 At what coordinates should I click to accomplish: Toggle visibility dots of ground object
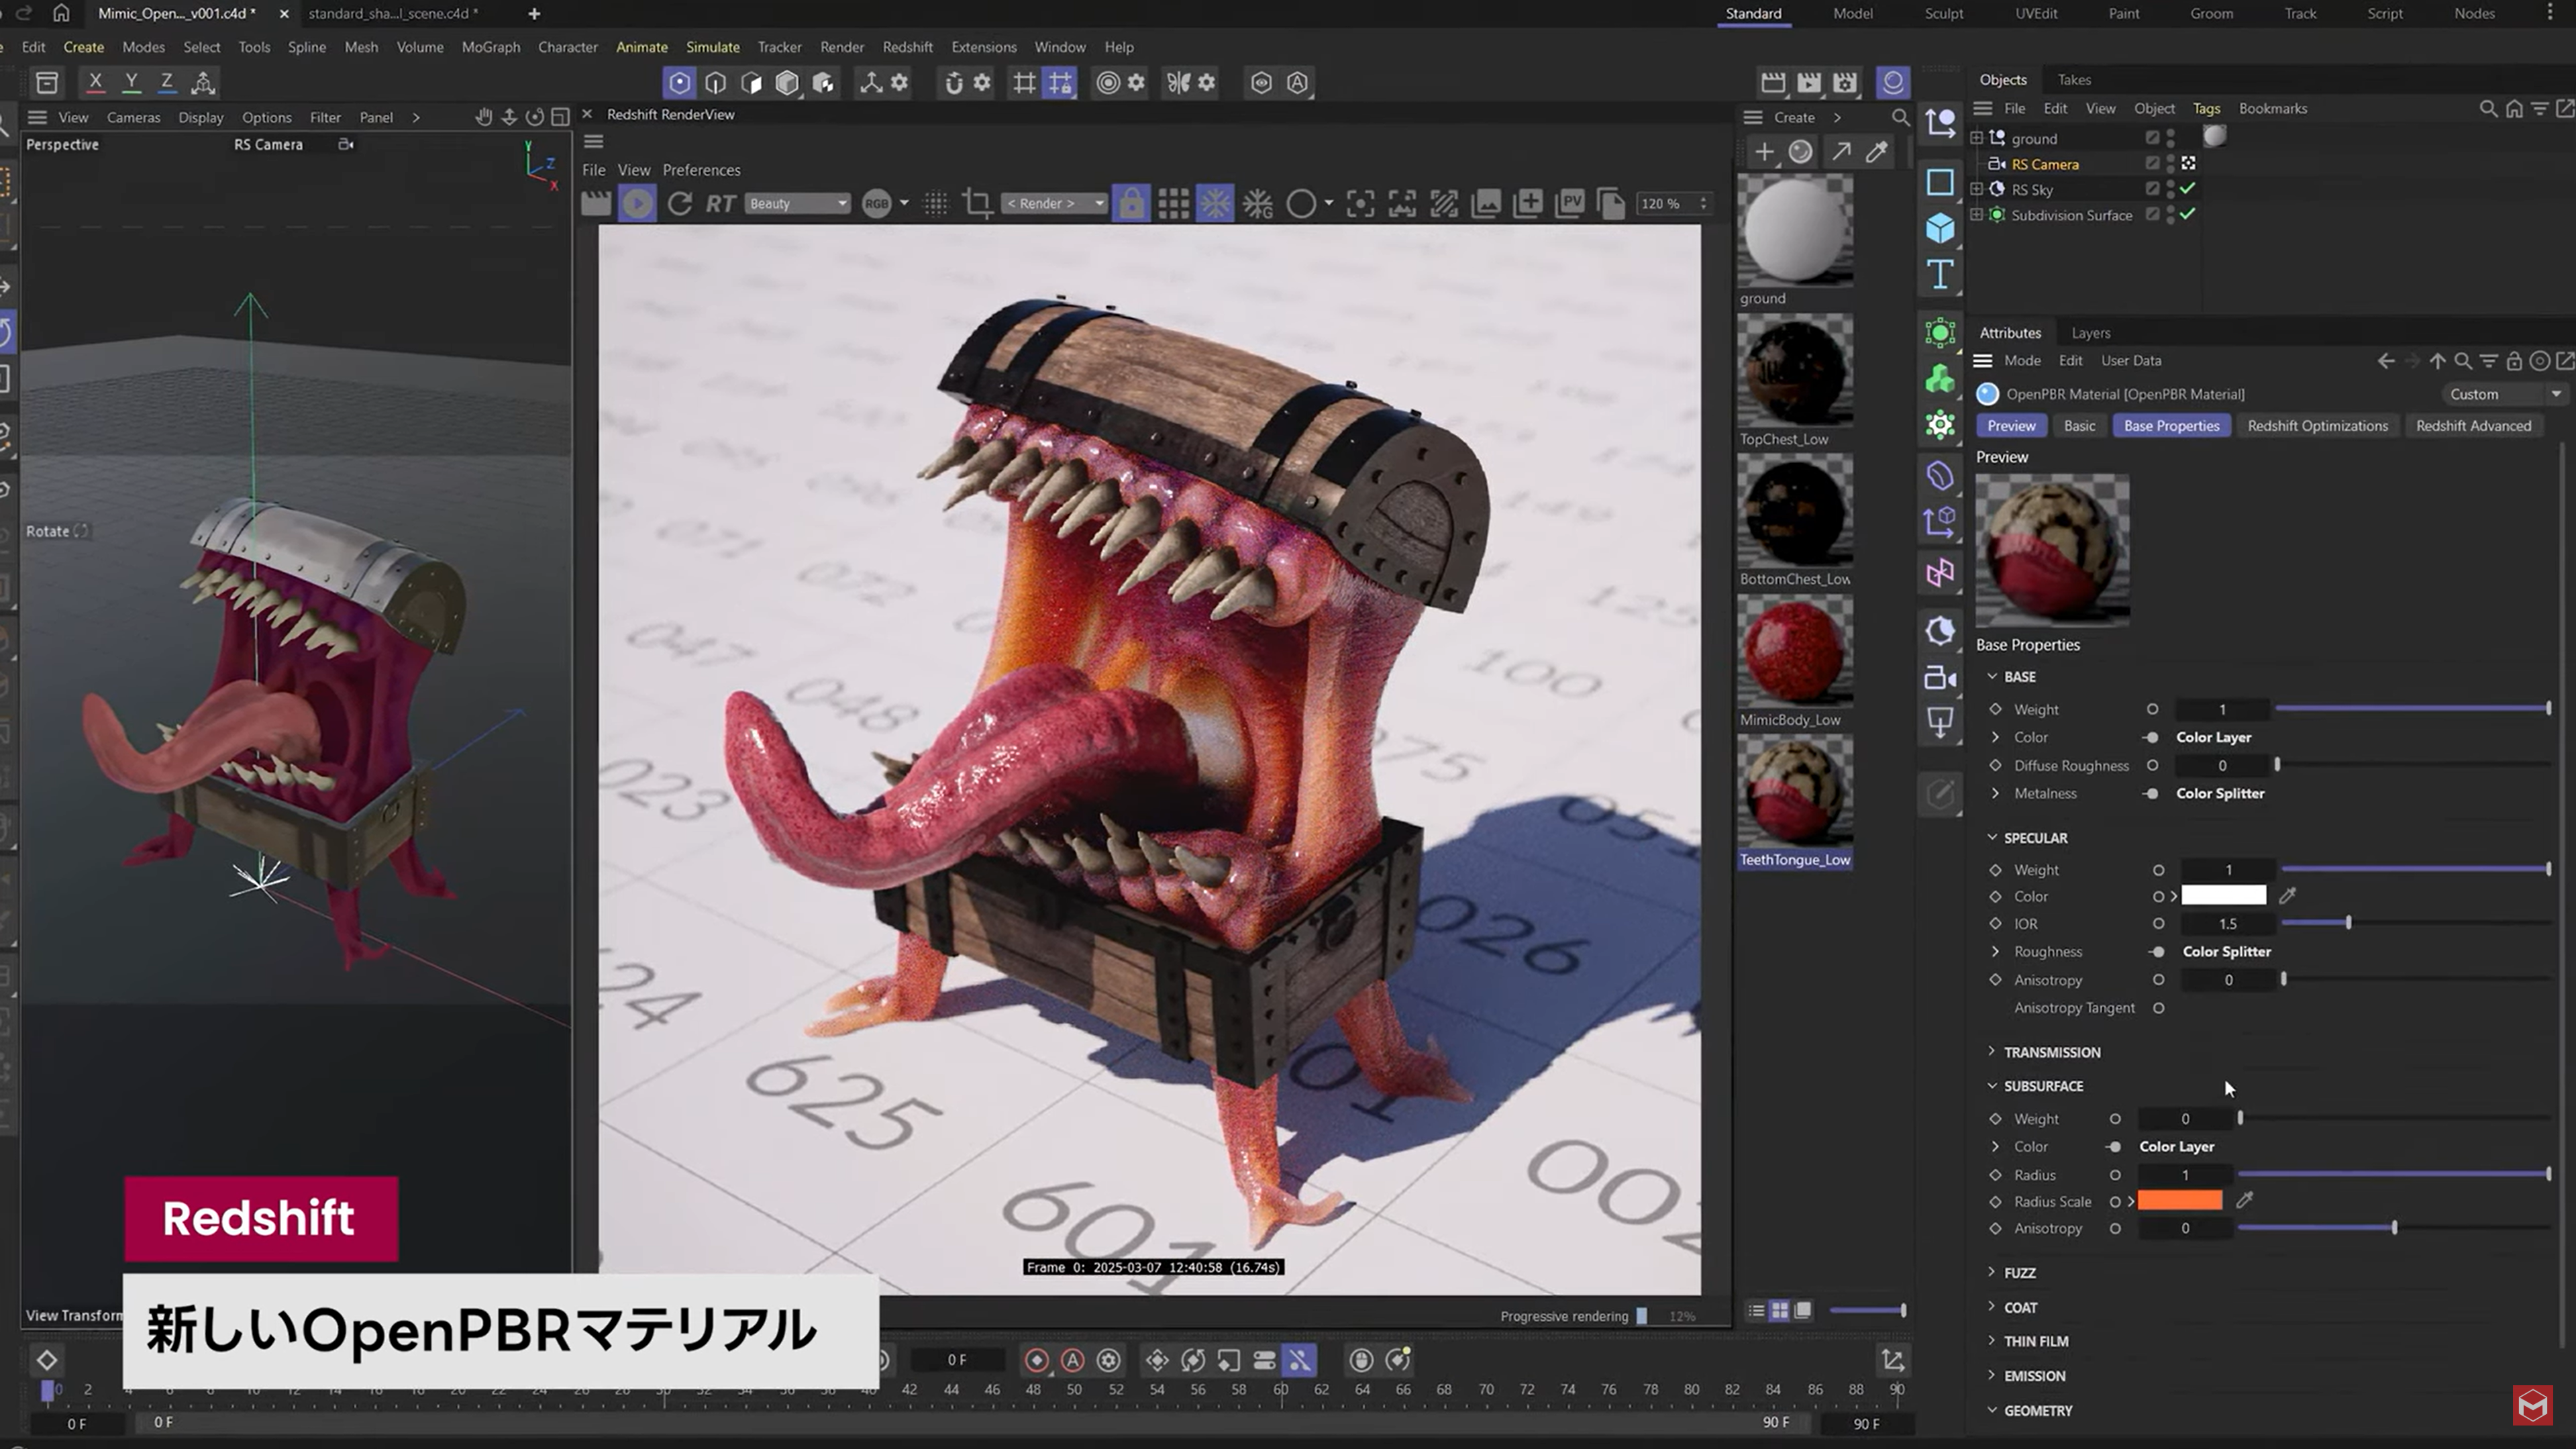tap(2170, 138)
